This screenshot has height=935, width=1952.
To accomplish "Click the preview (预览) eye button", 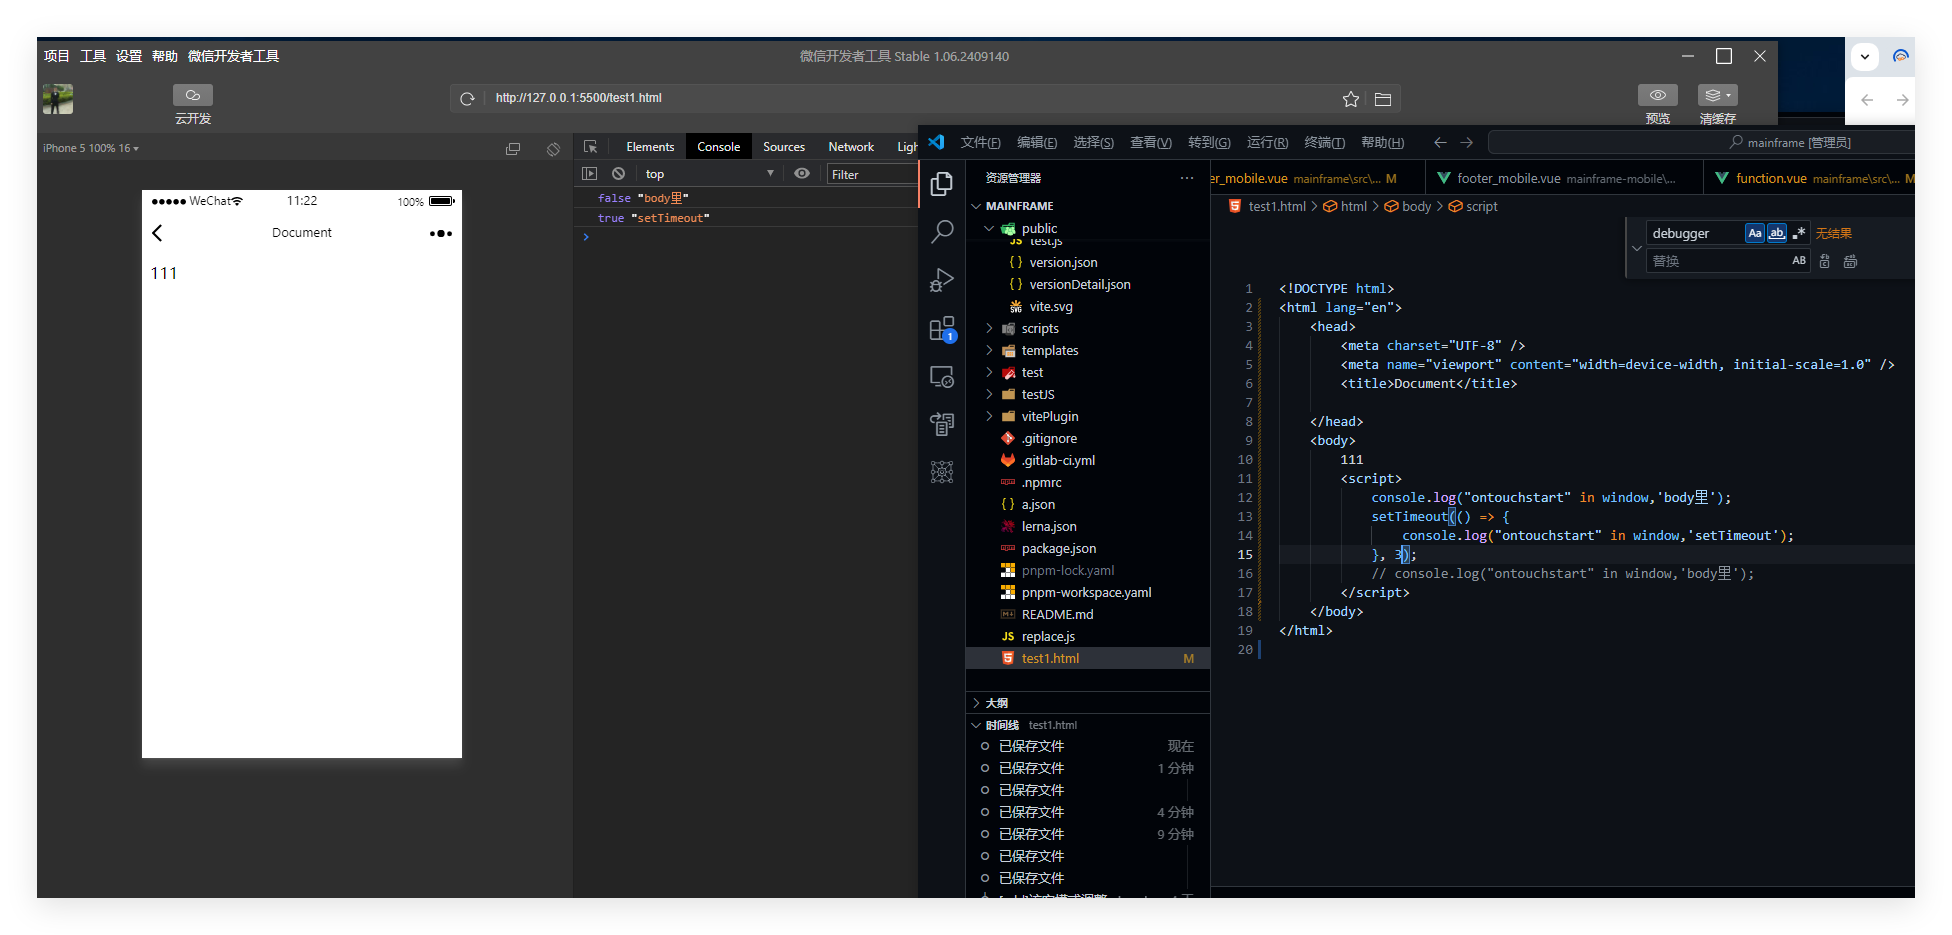I will tap(1658, 95).
